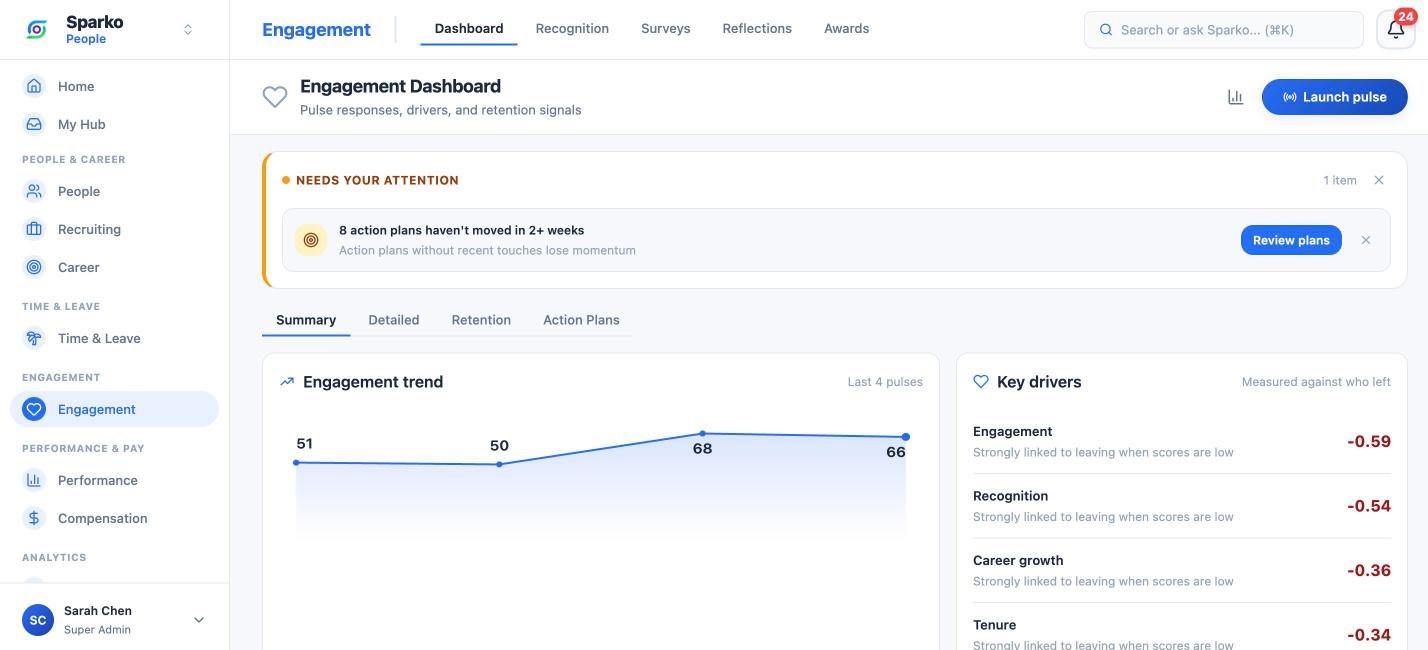
Task: Select the Awards tab
Action: pyautogui.click(x=846, y=28)
